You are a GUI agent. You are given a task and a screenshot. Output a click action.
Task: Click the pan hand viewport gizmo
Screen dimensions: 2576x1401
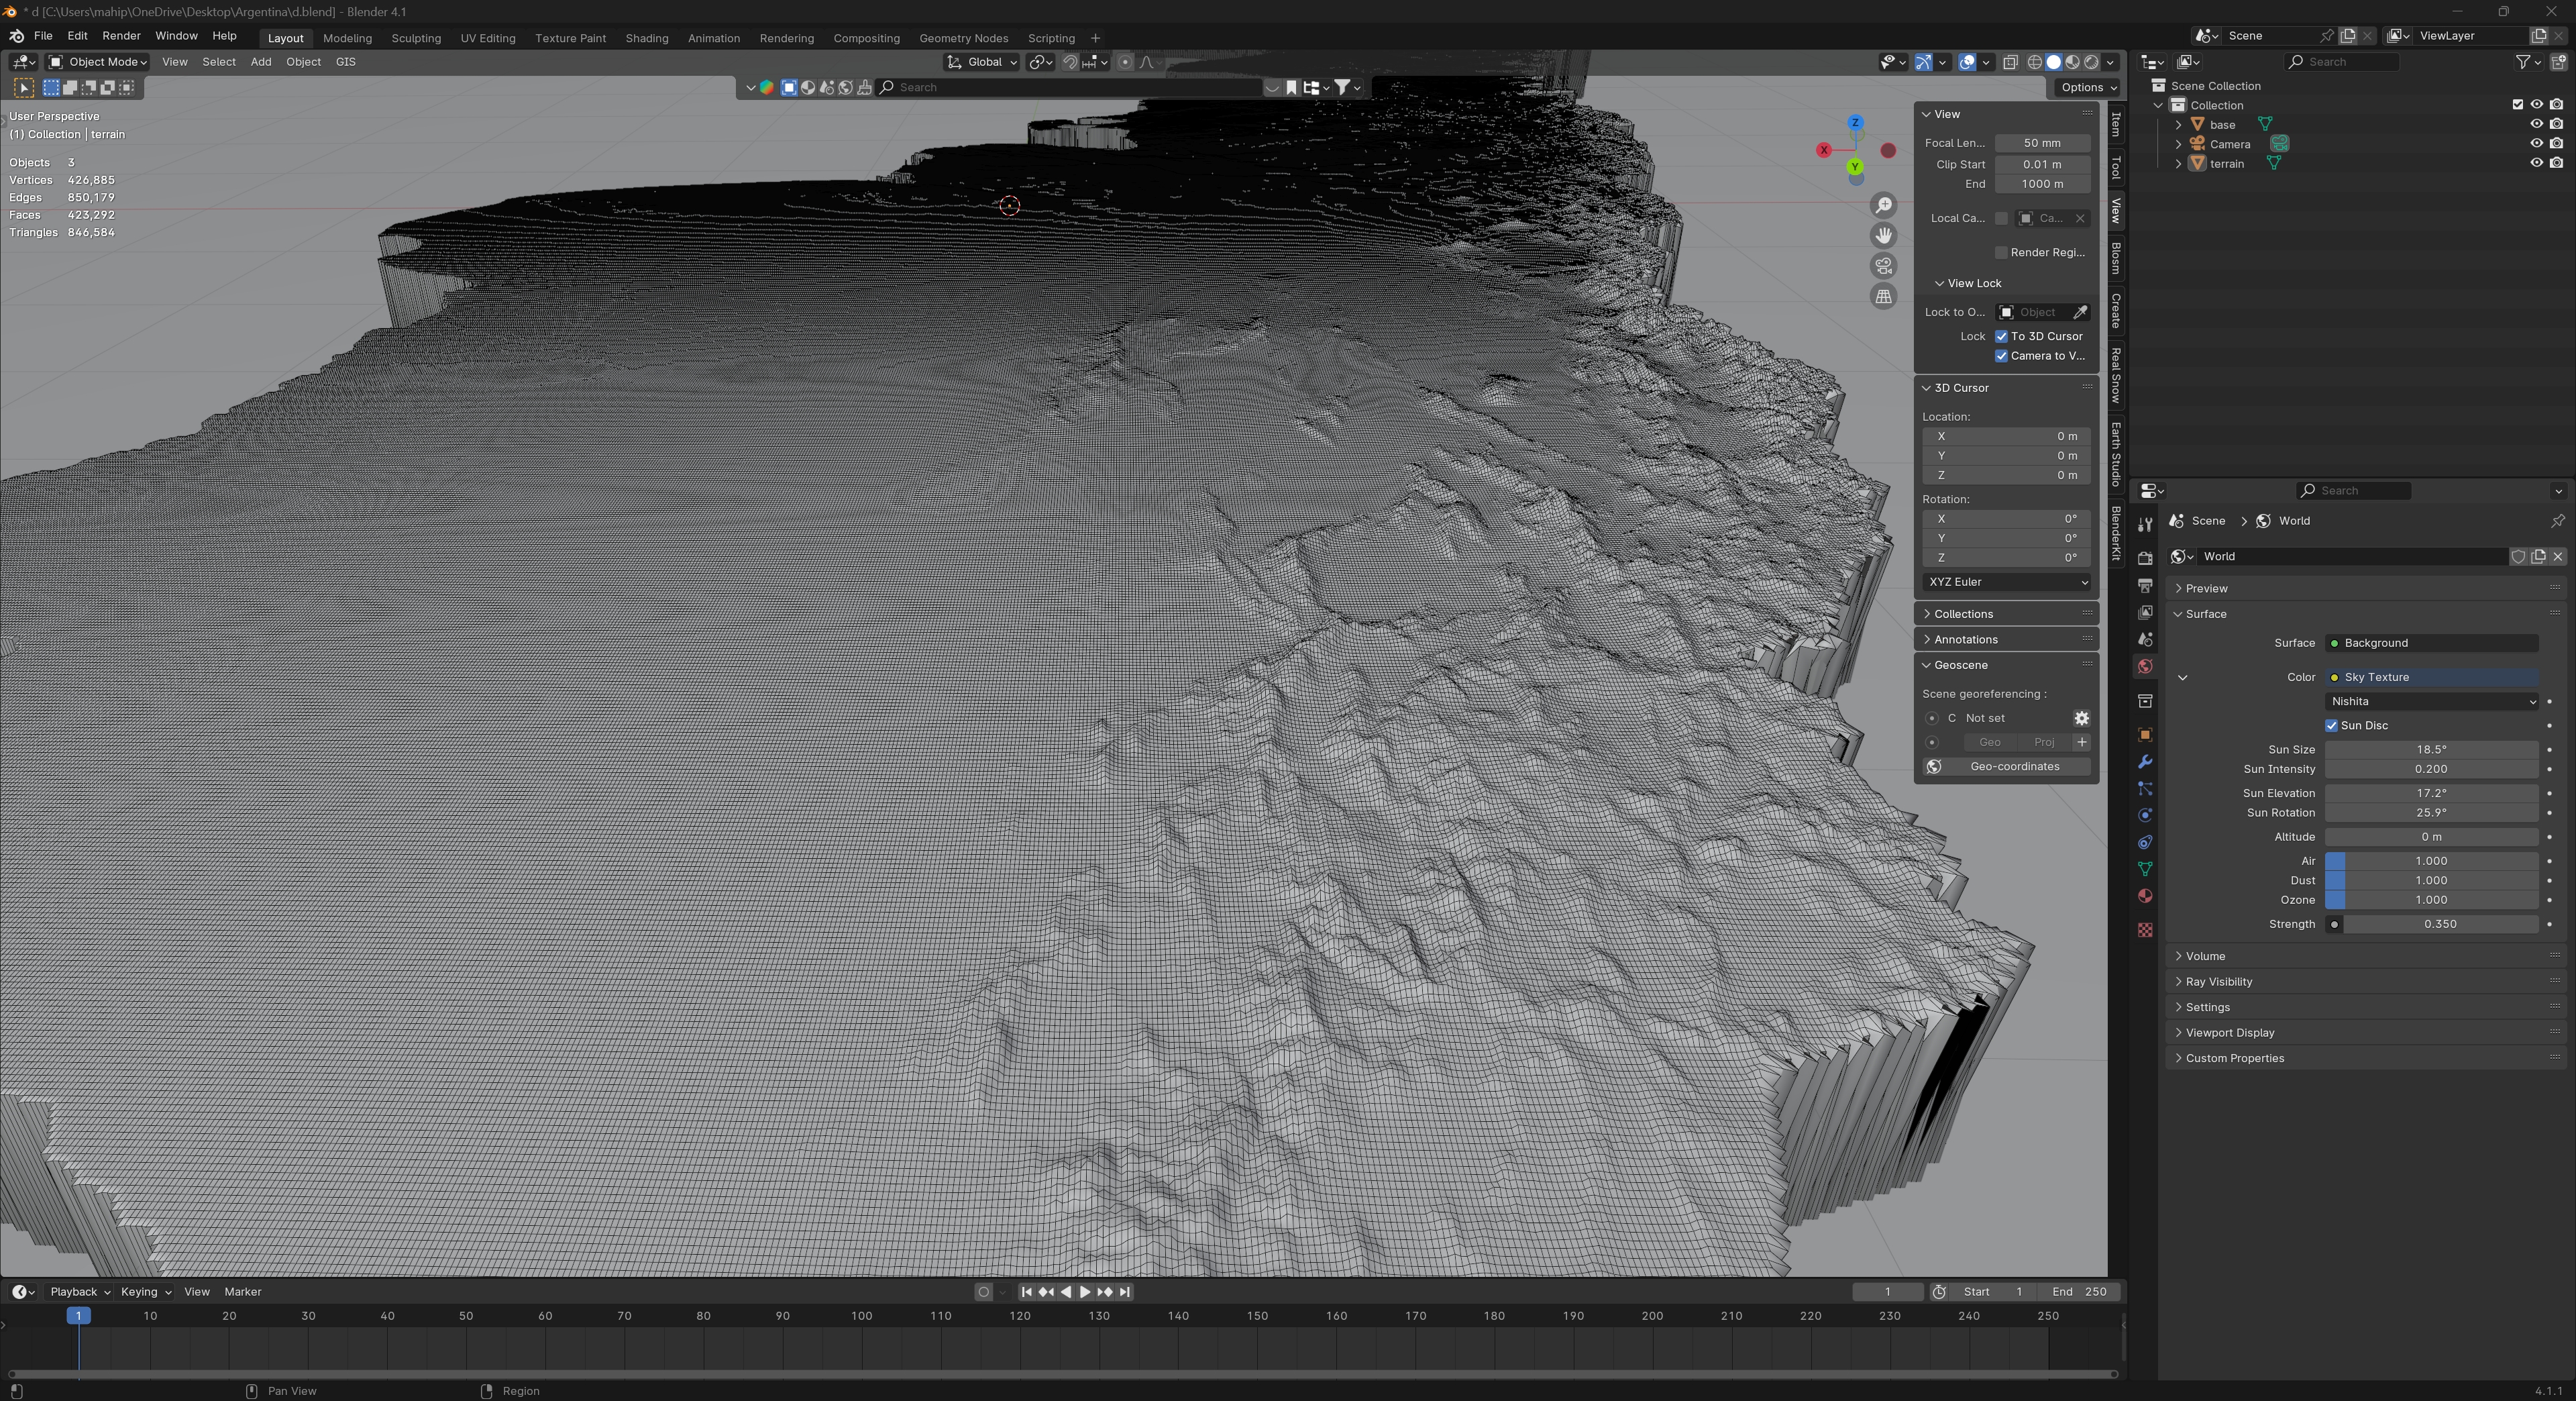click(1884, 236)
